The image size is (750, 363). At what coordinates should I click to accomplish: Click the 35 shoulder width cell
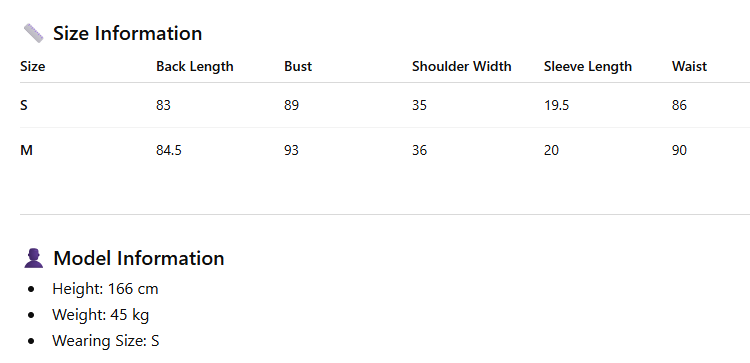click(x=419, y=105)
